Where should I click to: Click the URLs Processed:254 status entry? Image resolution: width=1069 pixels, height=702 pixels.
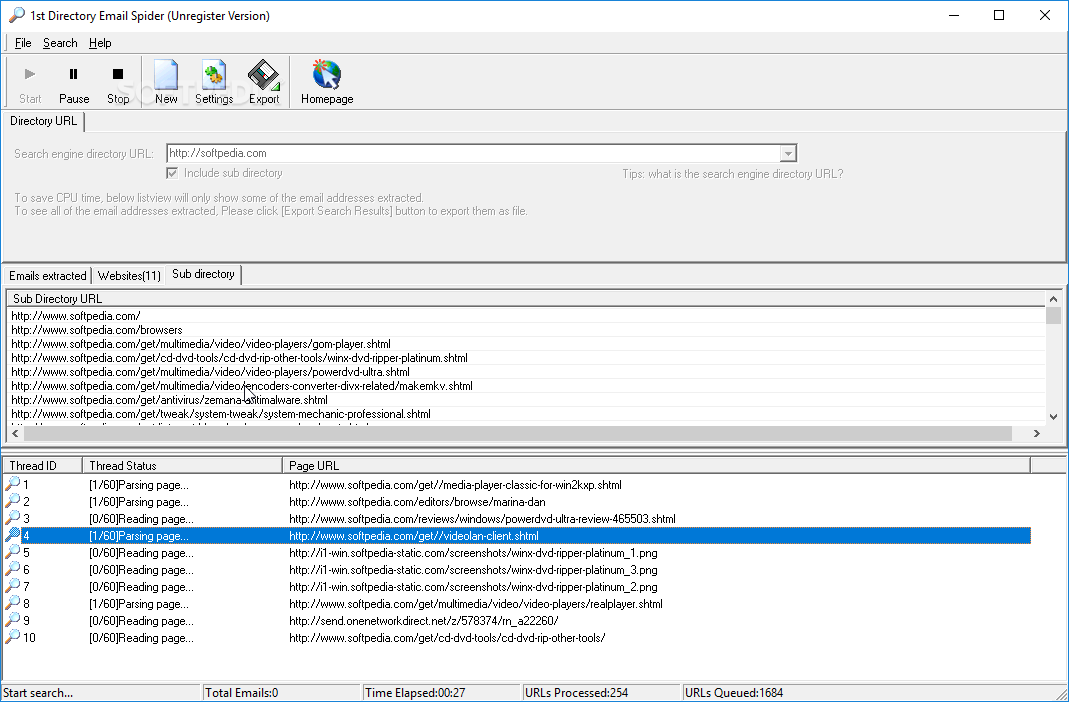pyautogui.click(x=601, y=693)
